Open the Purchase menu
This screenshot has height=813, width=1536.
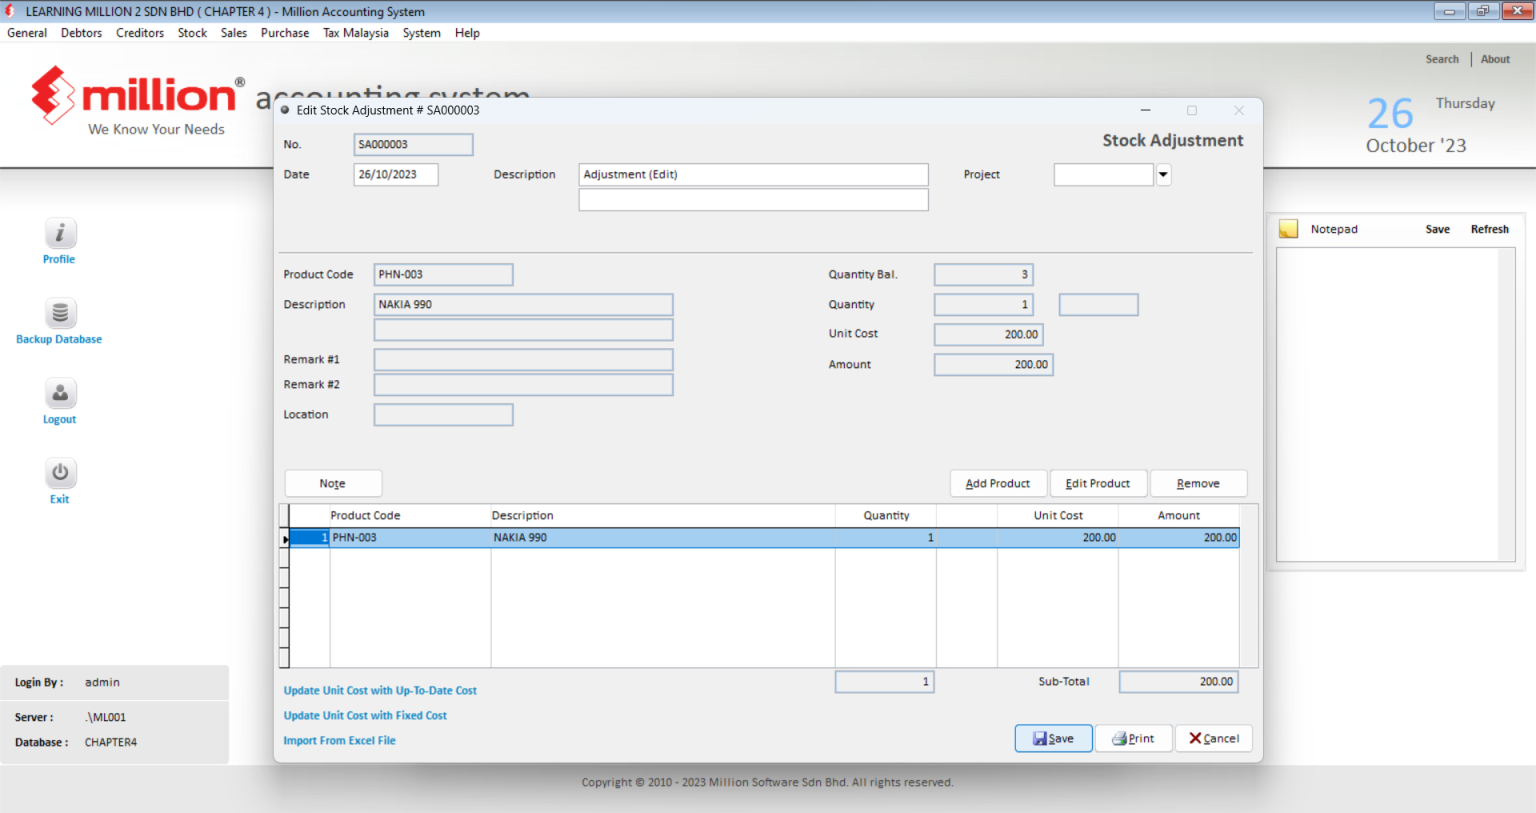point(285,33)
